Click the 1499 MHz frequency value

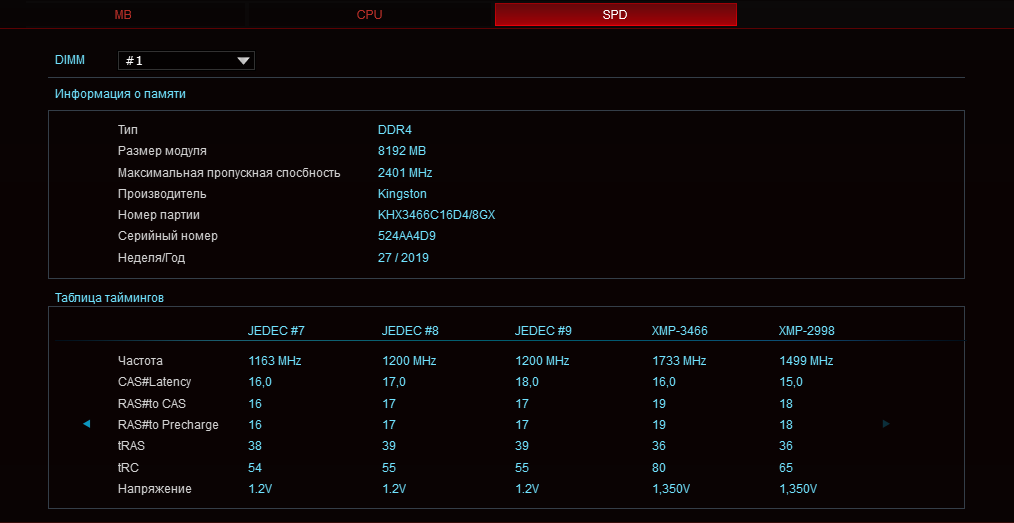[x=806, y=361]
